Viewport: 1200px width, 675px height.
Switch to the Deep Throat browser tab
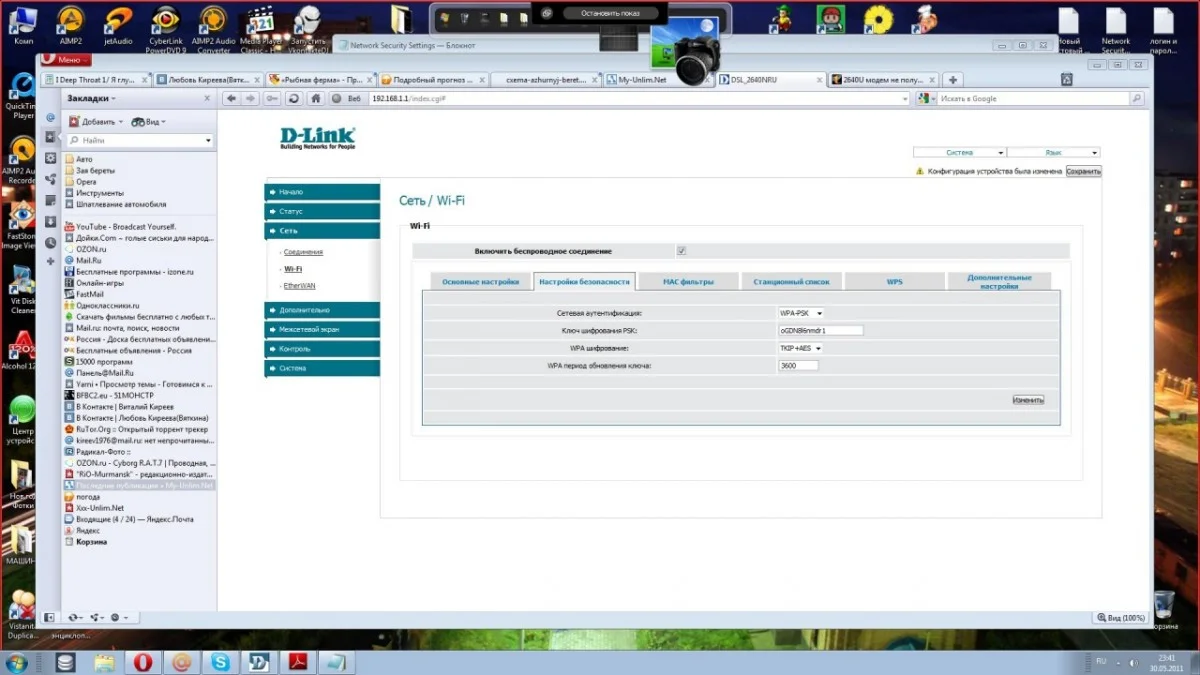(97, 79)
